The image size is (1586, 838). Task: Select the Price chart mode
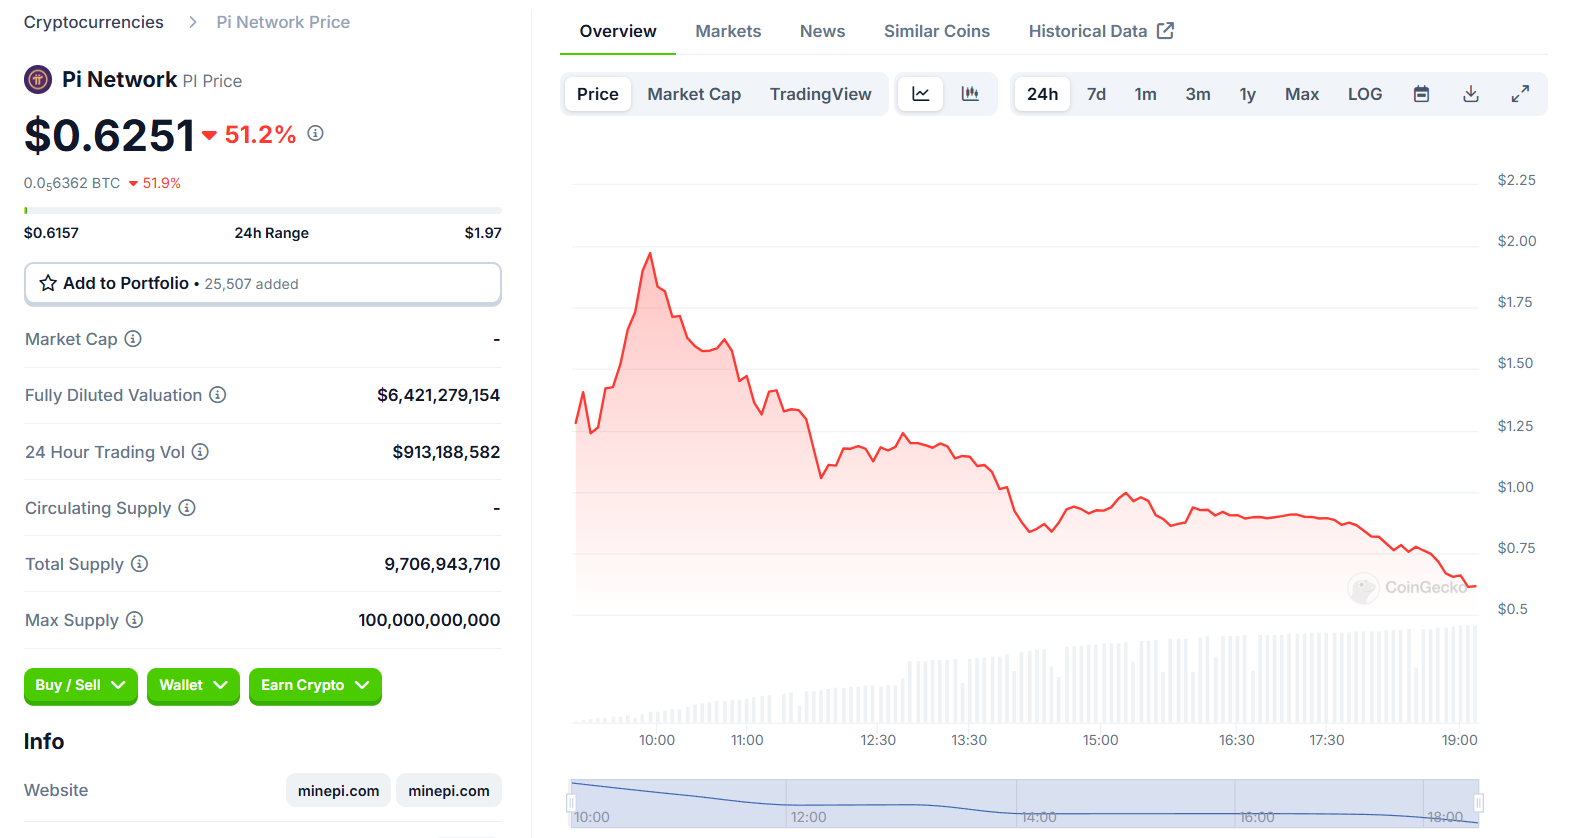coord(598,94)
